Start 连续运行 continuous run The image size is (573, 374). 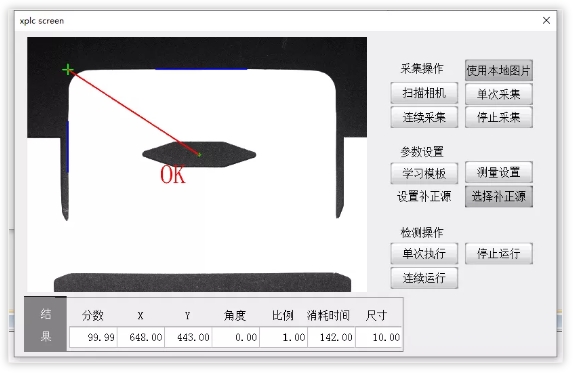pos(424,278)
